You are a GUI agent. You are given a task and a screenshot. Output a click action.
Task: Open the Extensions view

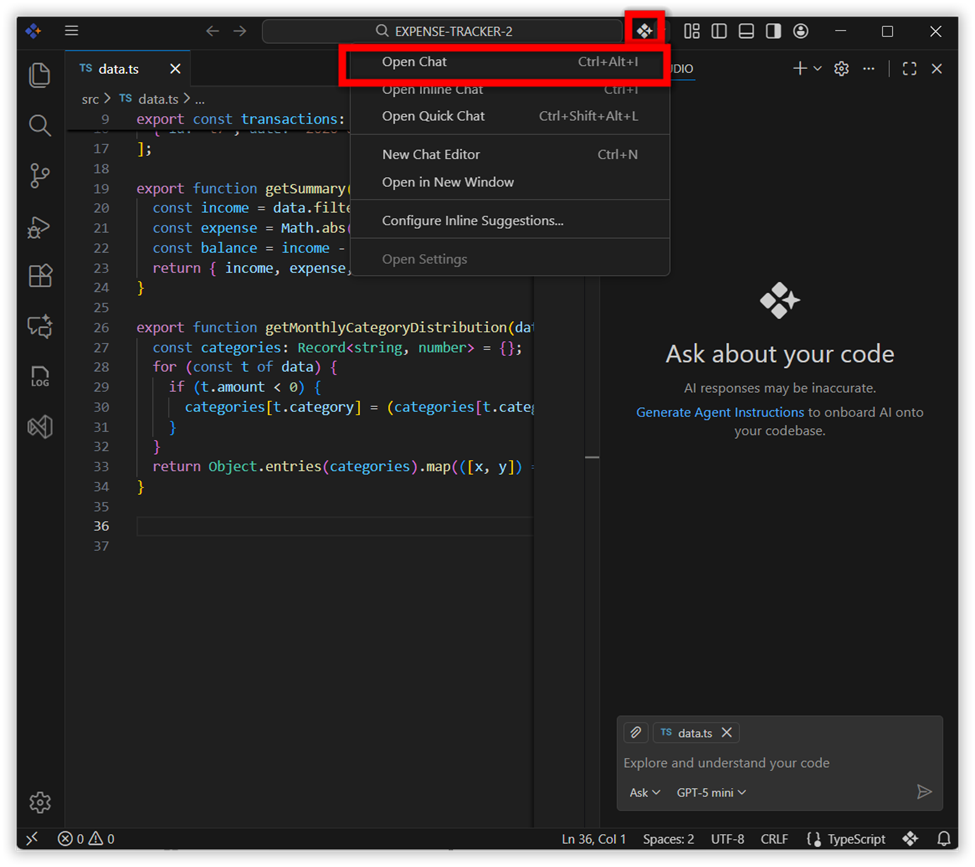(x=40, y=276)
